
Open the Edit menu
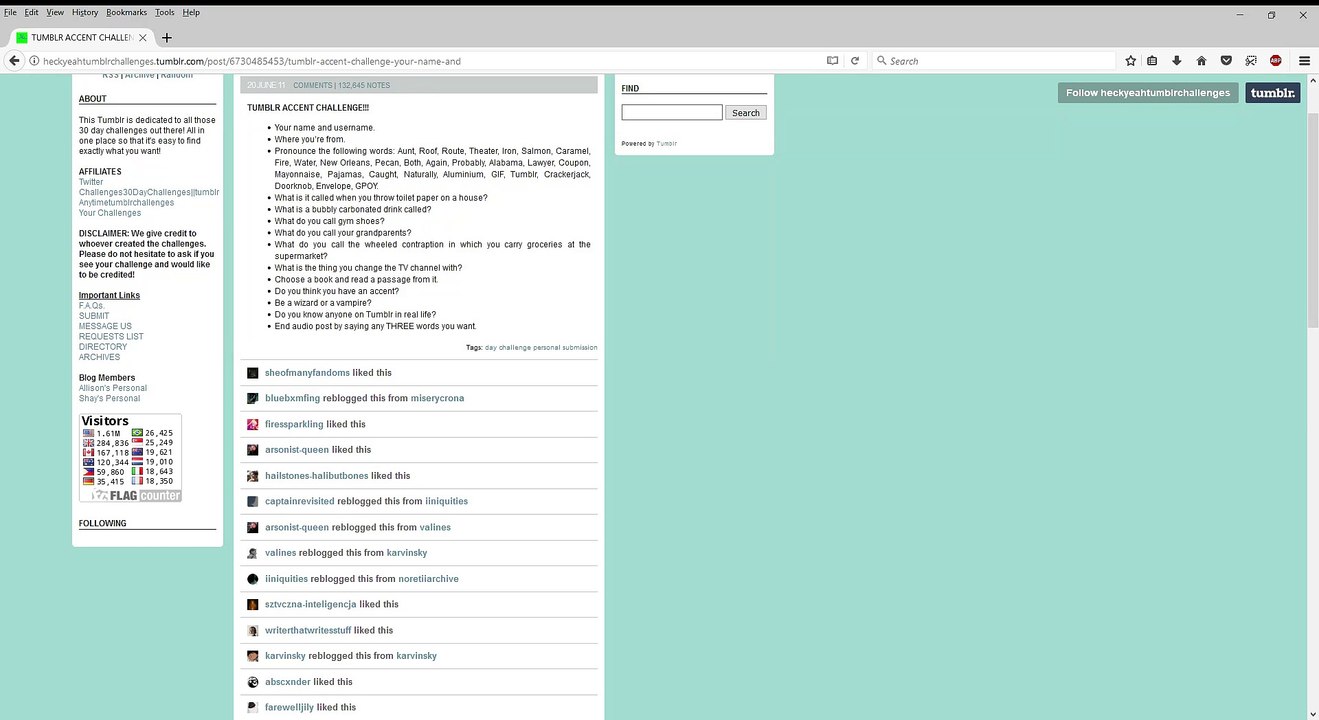pyautogui.click(x=32, y=12)
